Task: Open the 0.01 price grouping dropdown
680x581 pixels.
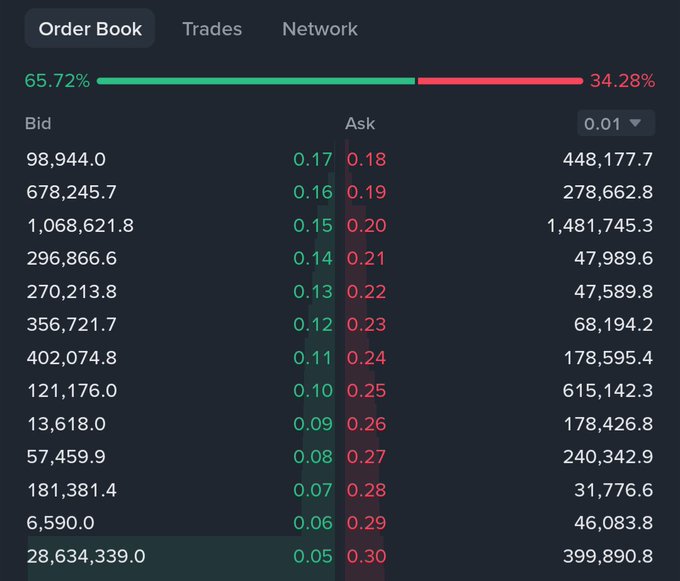Action: [x=616, y=124]
